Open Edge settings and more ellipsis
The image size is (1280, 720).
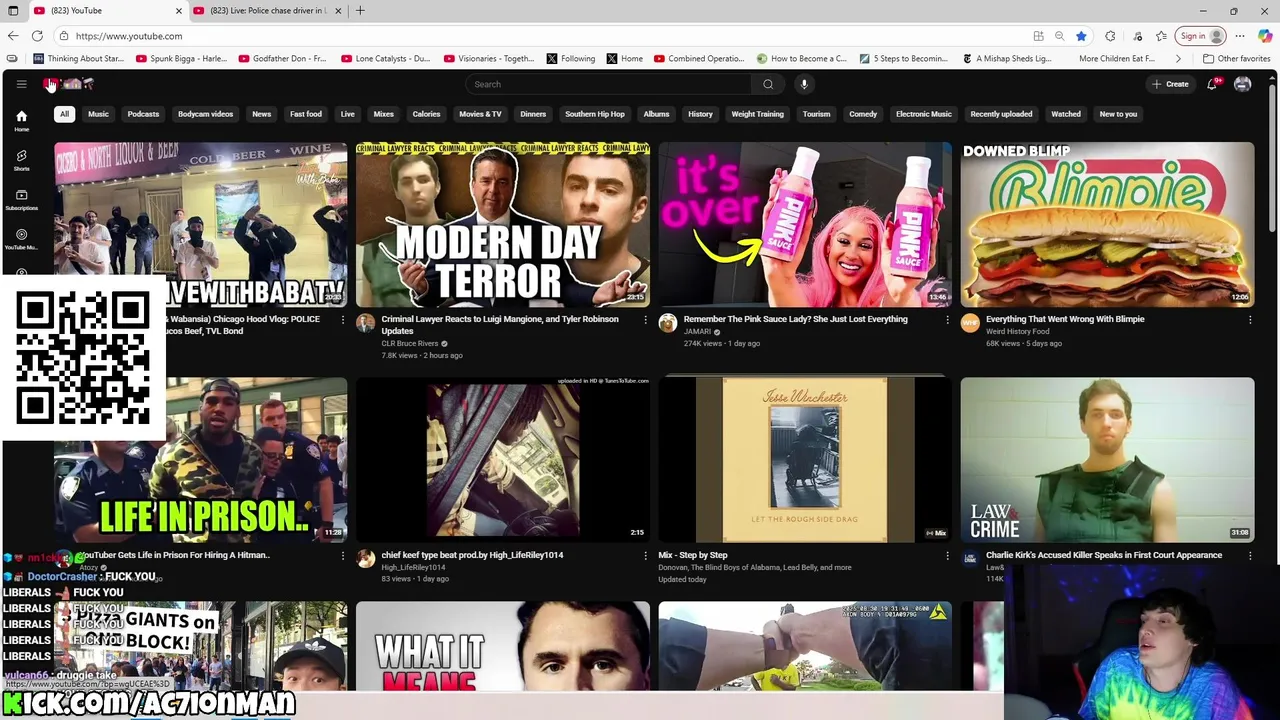click(x=1240, y=36)
